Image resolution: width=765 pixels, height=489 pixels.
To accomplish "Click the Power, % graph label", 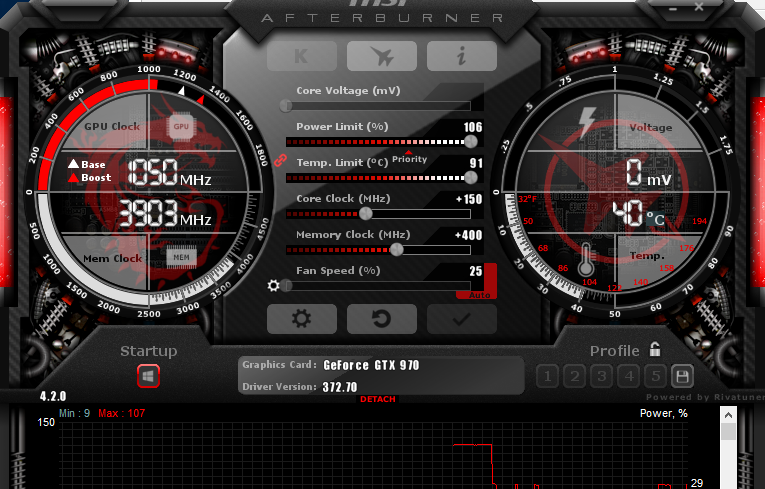I will [x=664, y=413].
